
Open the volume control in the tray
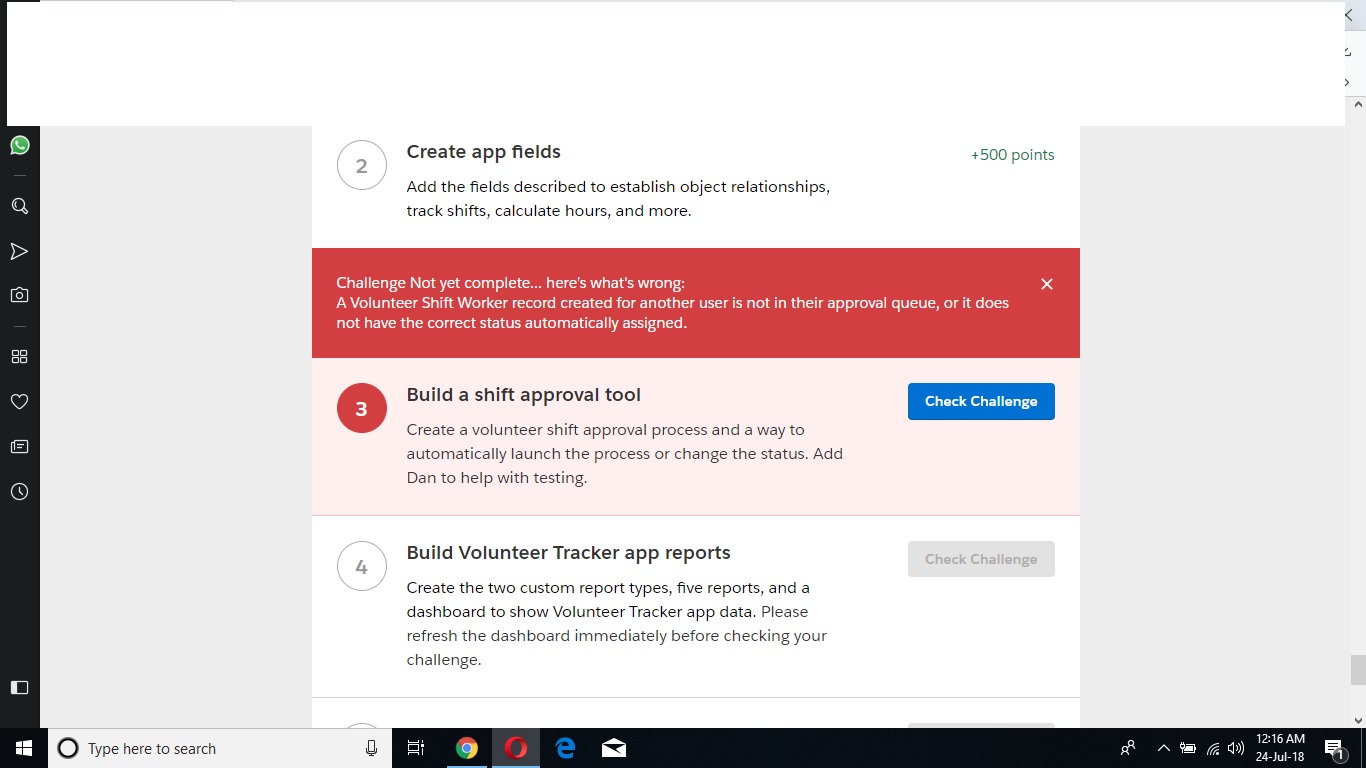point(1236,748)
